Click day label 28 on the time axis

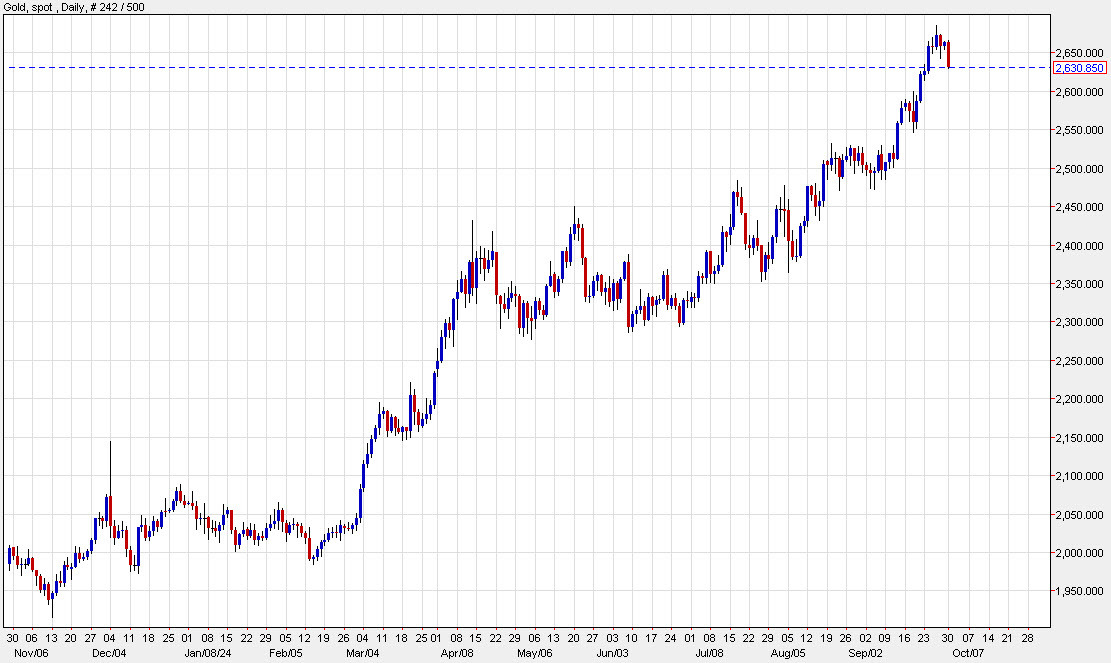coord(1027,638)
